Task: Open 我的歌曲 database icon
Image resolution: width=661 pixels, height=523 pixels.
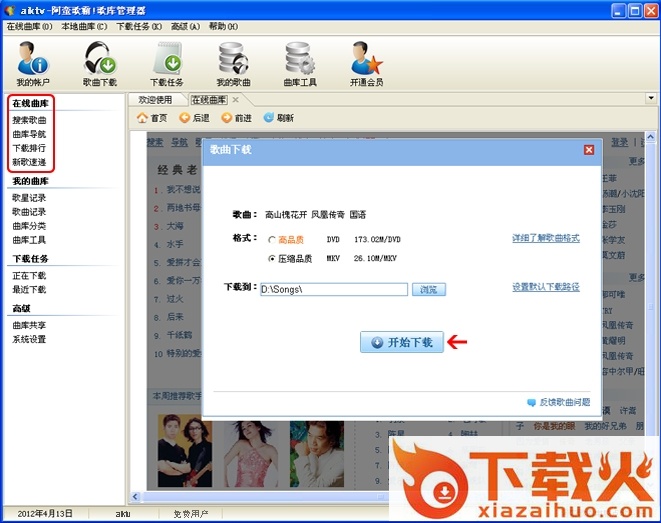Action: tap(233, 59)
